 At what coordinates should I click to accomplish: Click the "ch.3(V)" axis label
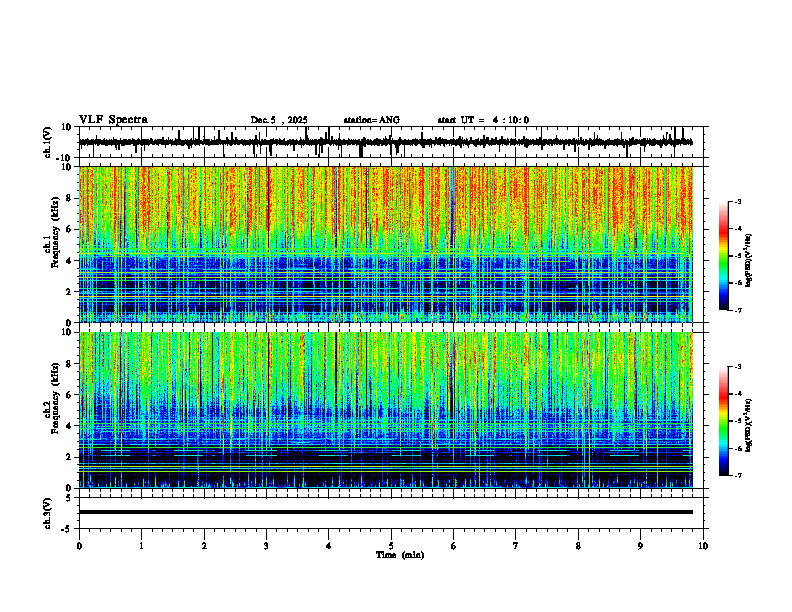tap(48, 513)
